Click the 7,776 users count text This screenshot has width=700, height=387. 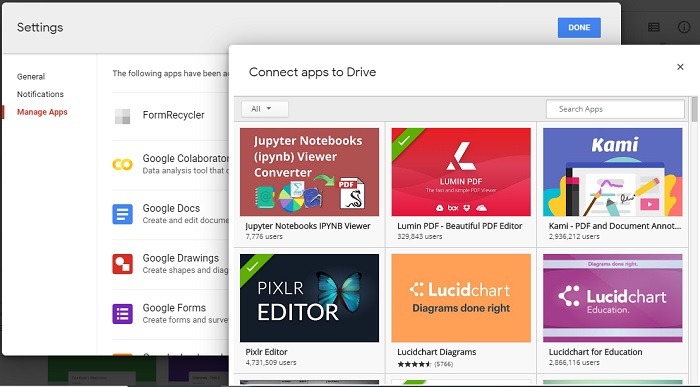pos(264,237)
